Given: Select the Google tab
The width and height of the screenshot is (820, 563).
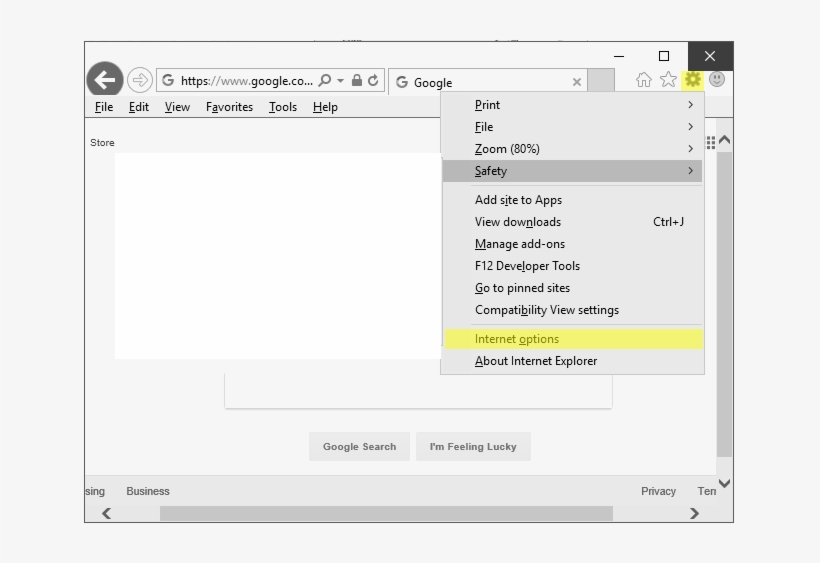Looking at the screenshot, I should click(488, 82).
